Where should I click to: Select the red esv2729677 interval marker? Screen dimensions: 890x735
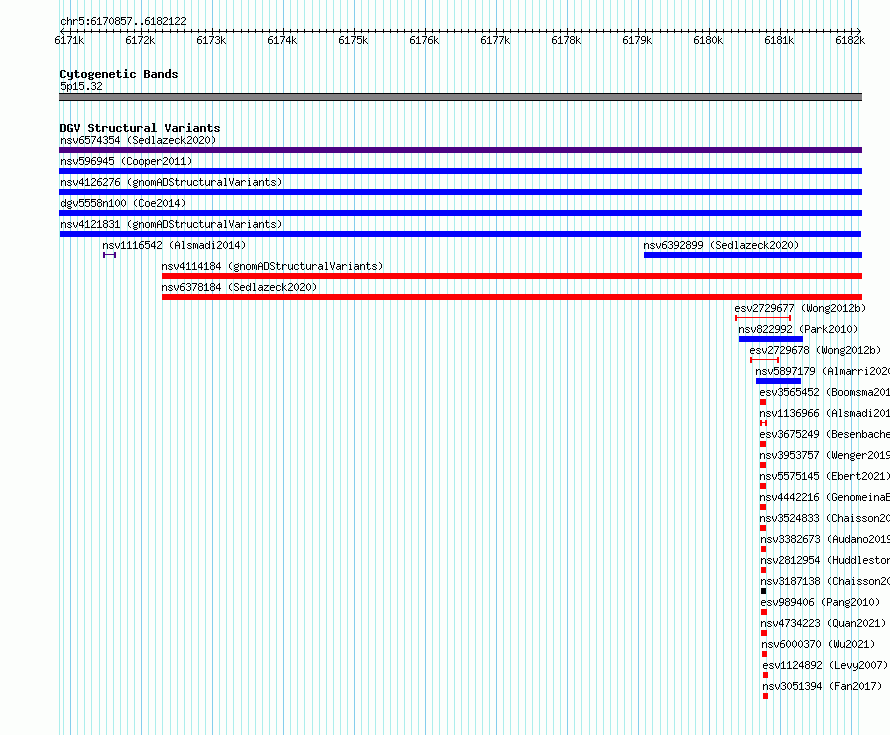763,318
